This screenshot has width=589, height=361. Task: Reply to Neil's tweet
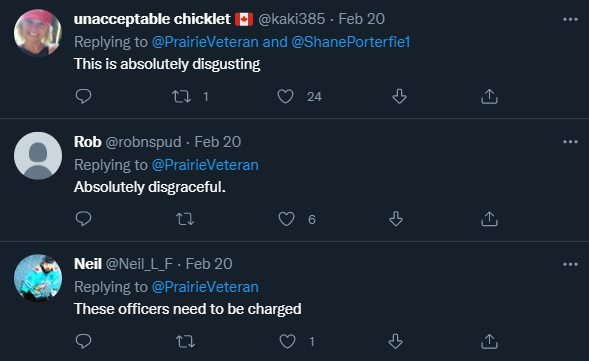[83, 341]
